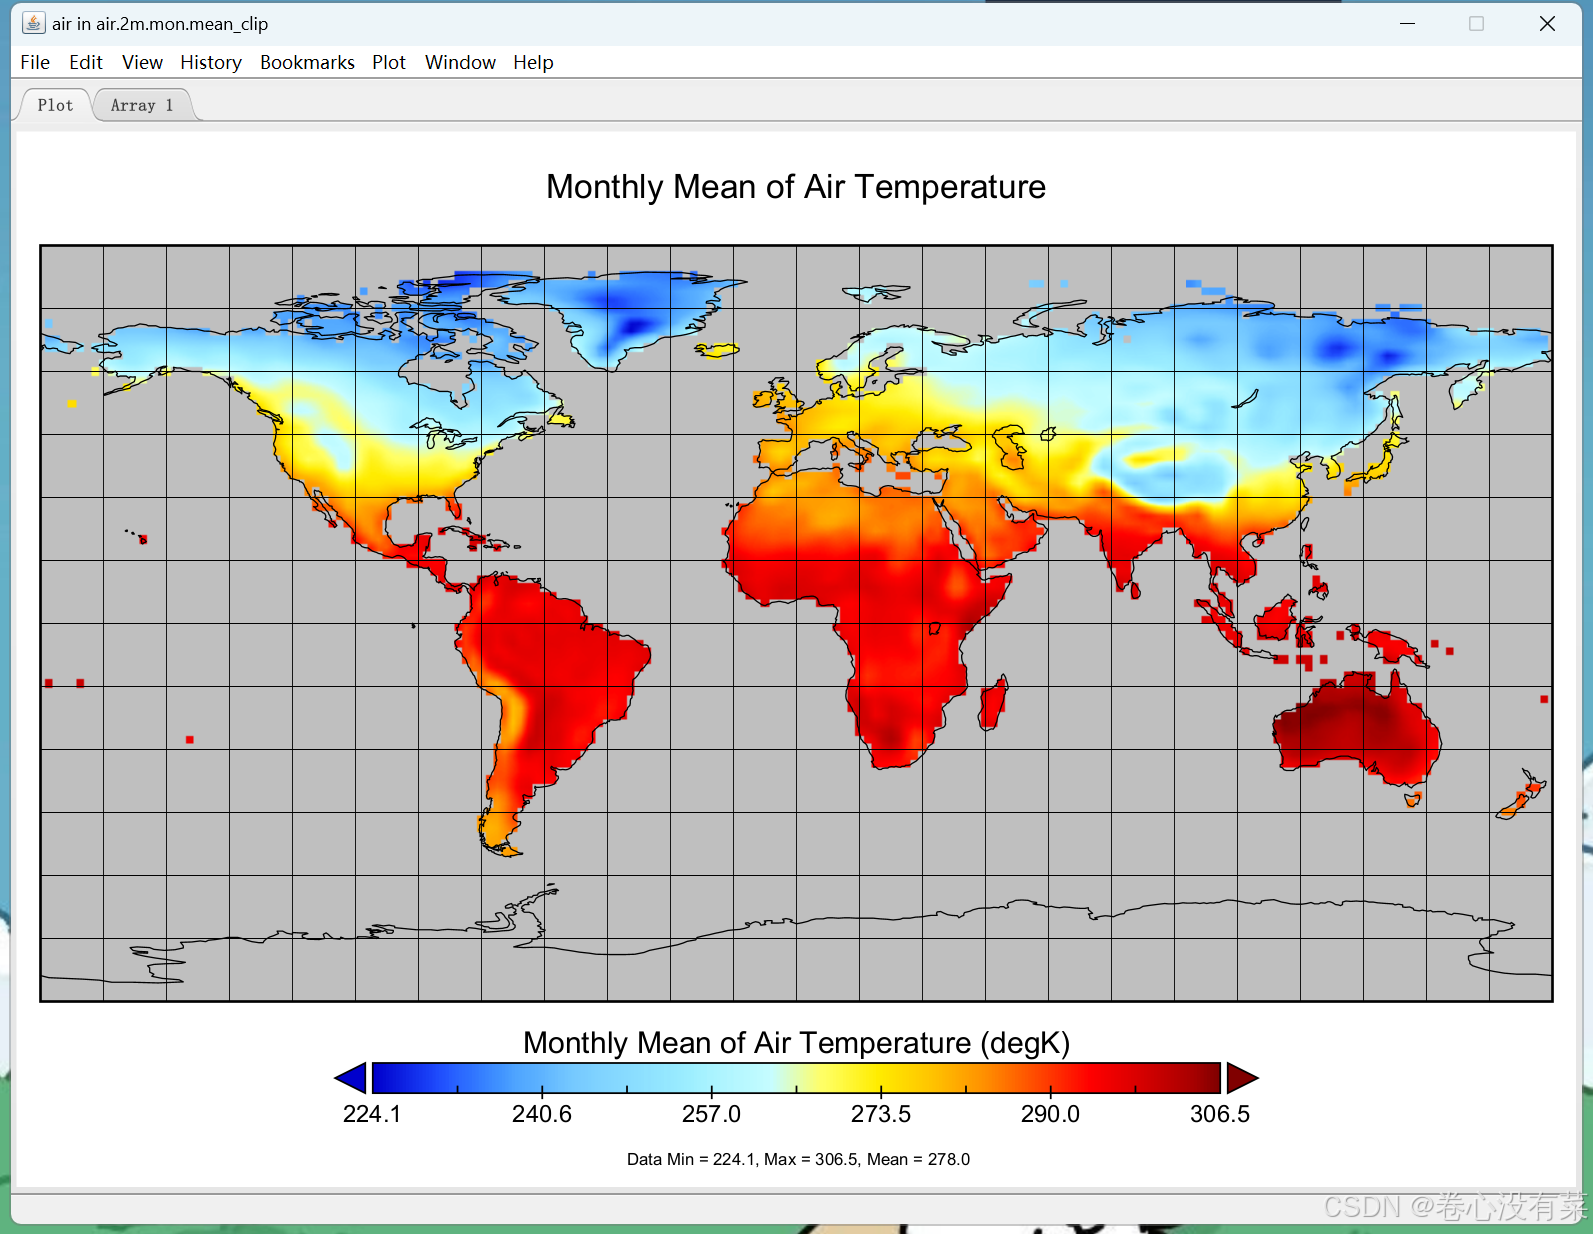Open the History menu
This screenshot has width=1593, height=1234.
211,62
